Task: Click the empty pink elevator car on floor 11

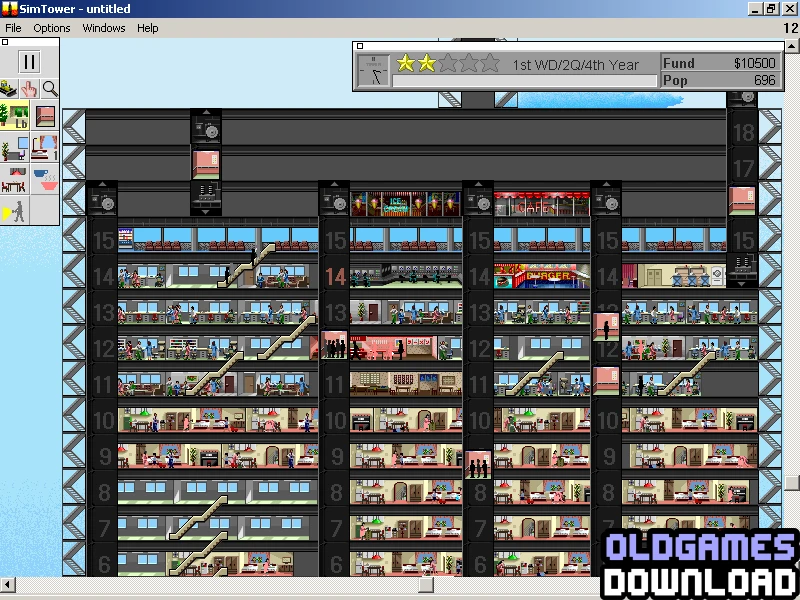Action: [x=606, y=381]
